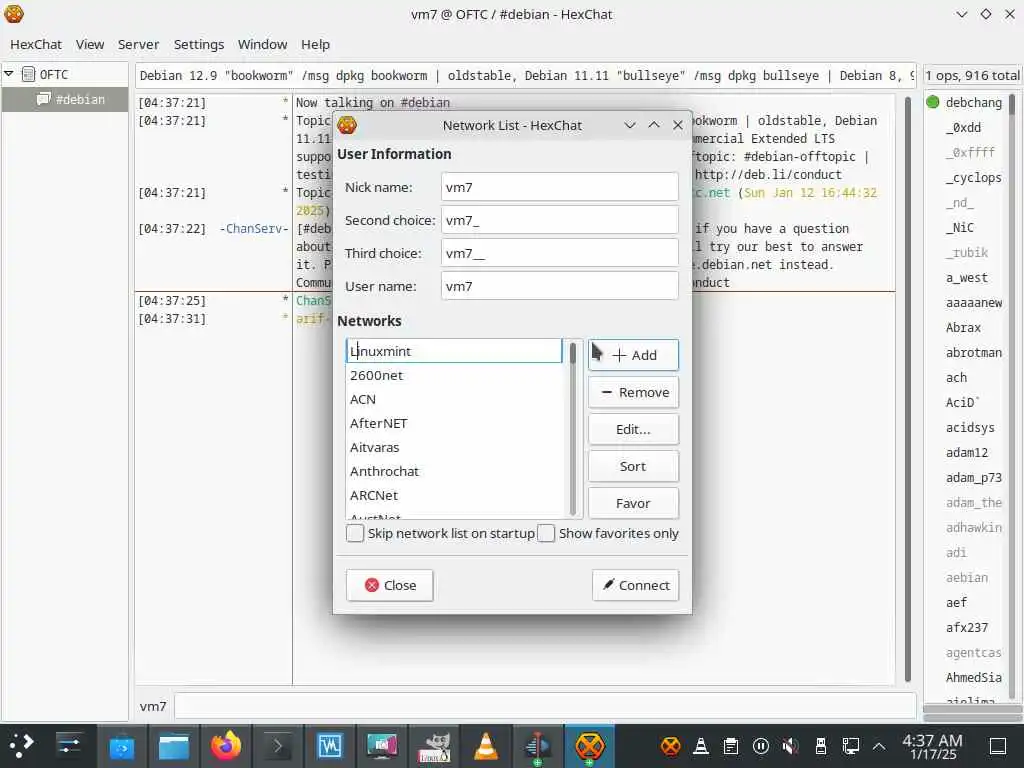Click the Add network button
Screen dimensions: 1024x768
(633, 355)
